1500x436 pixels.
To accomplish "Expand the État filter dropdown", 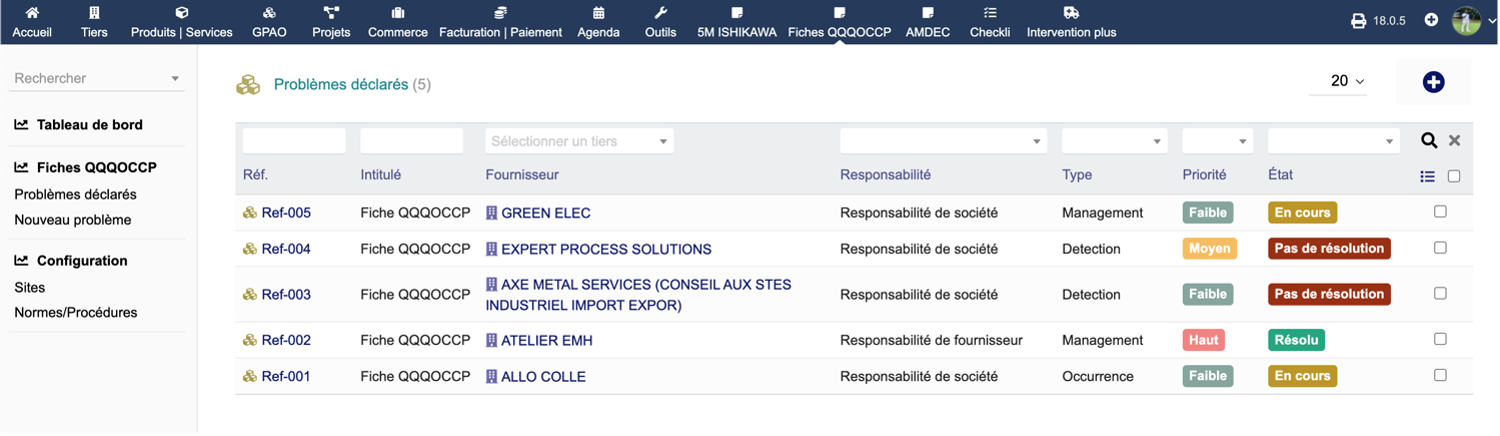I will 1333,141.
